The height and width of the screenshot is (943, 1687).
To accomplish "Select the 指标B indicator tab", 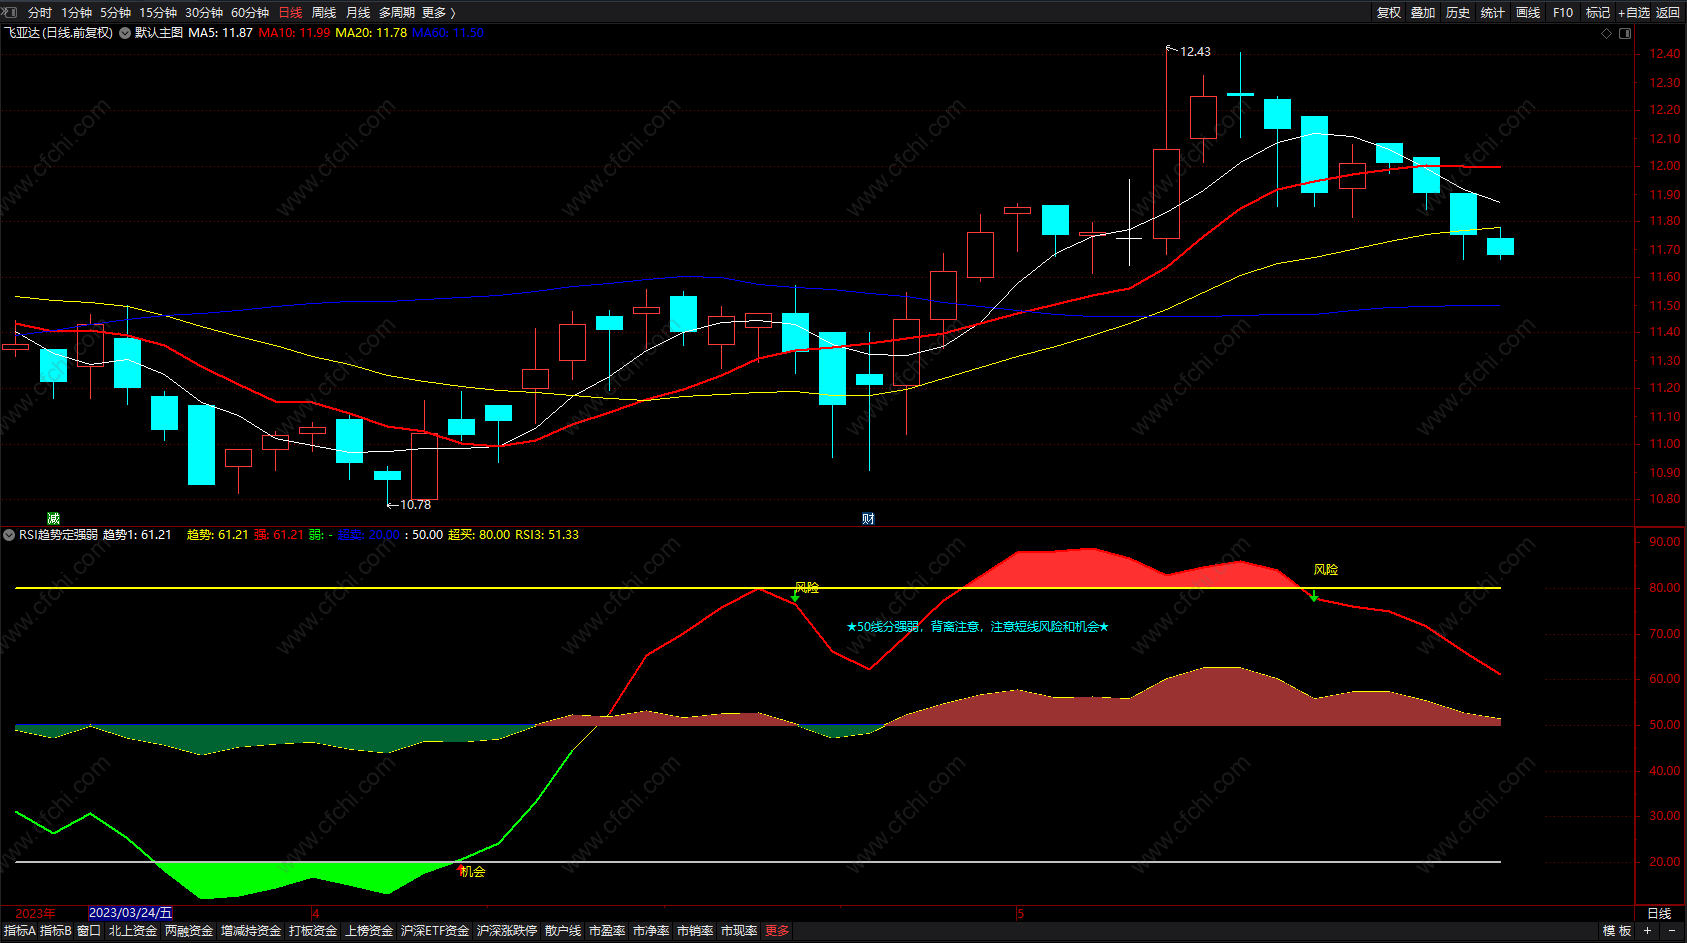I will point(56,931).
